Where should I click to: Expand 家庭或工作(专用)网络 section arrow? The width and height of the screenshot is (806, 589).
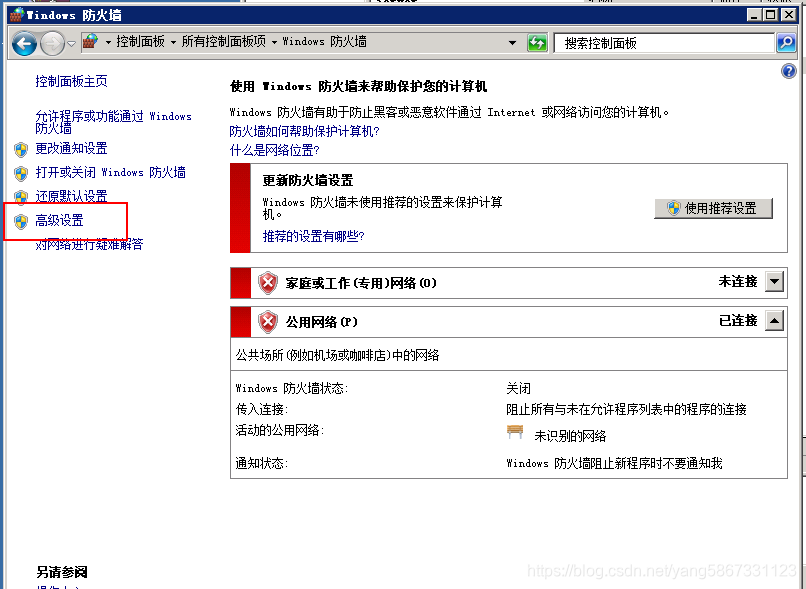click(x=774, y=282)
